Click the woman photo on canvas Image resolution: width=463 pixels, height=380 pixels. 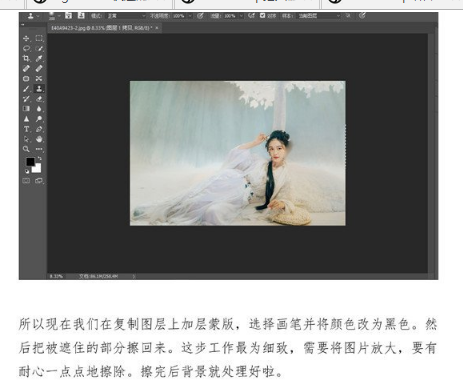(238, 153)
